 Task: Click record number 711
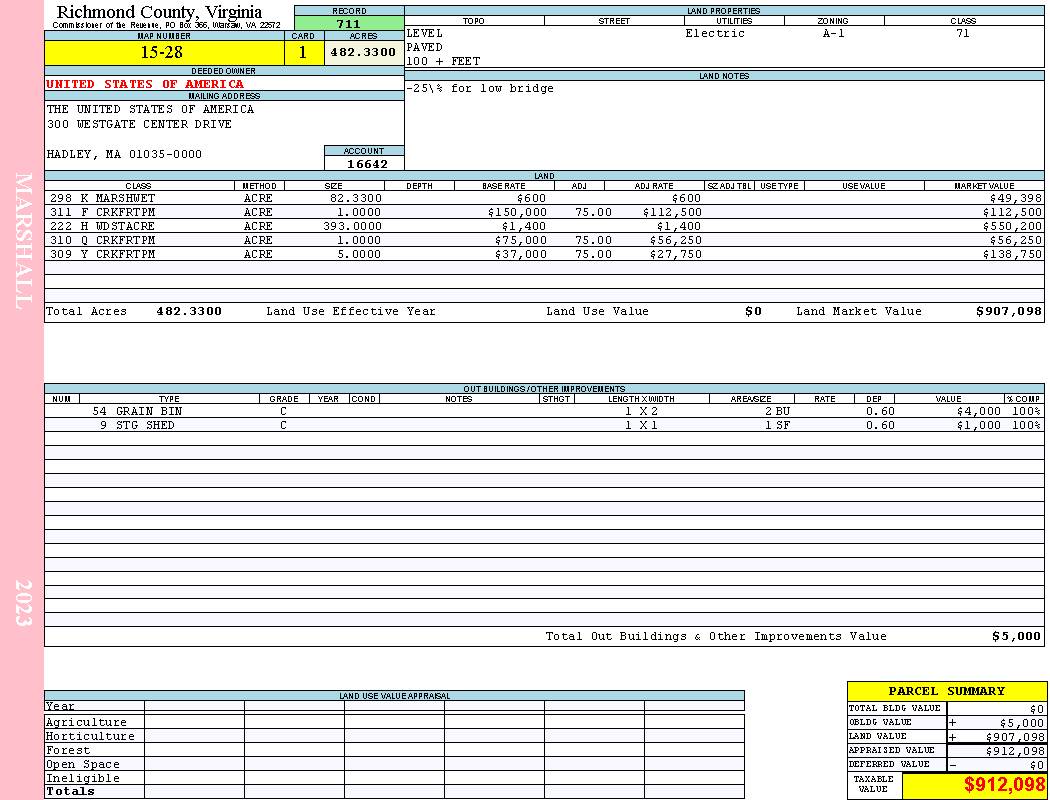pyautogui.click(x=349, y=23)
